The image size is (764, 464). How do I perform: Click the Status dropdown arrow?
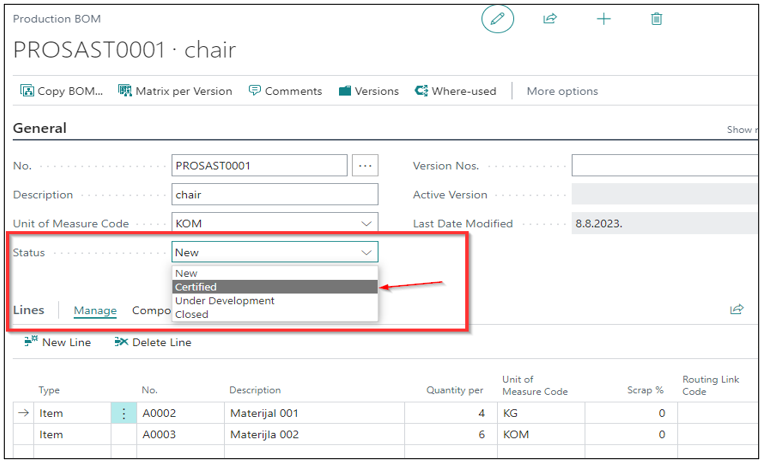[x=366, y=252]
